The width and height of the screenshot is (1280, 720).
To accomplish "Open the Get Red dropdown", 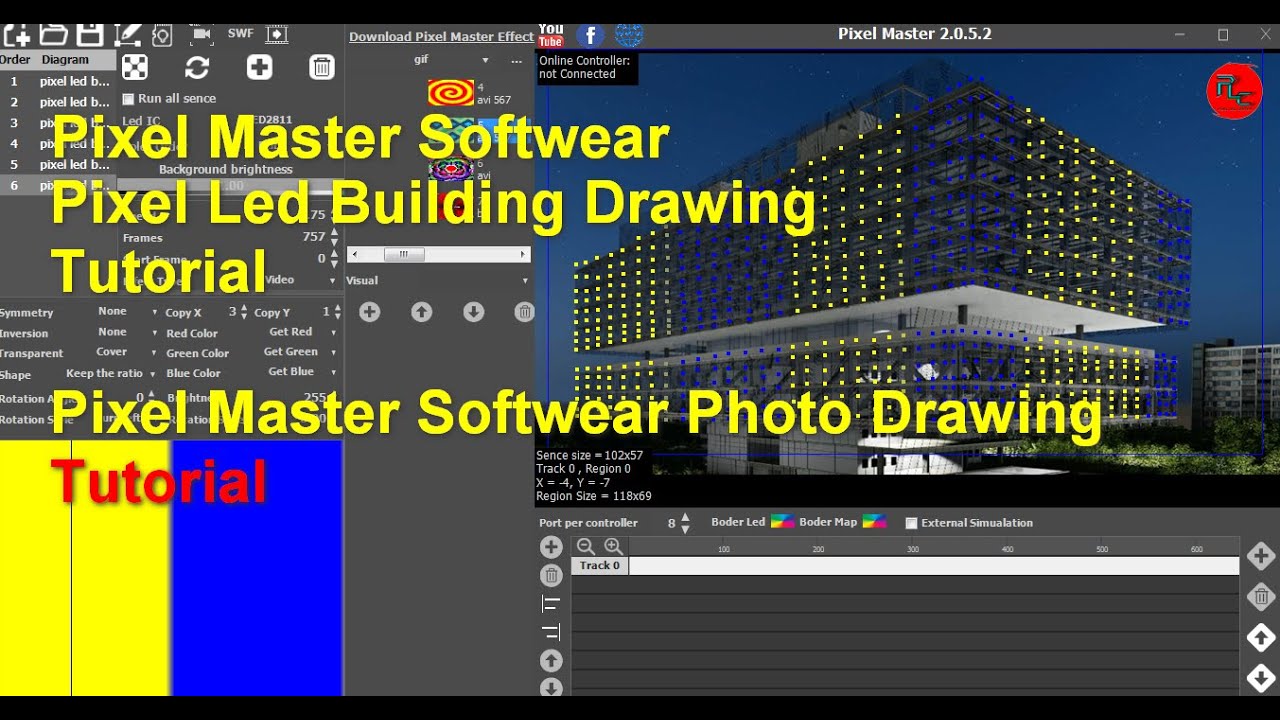I will point(302,332).
